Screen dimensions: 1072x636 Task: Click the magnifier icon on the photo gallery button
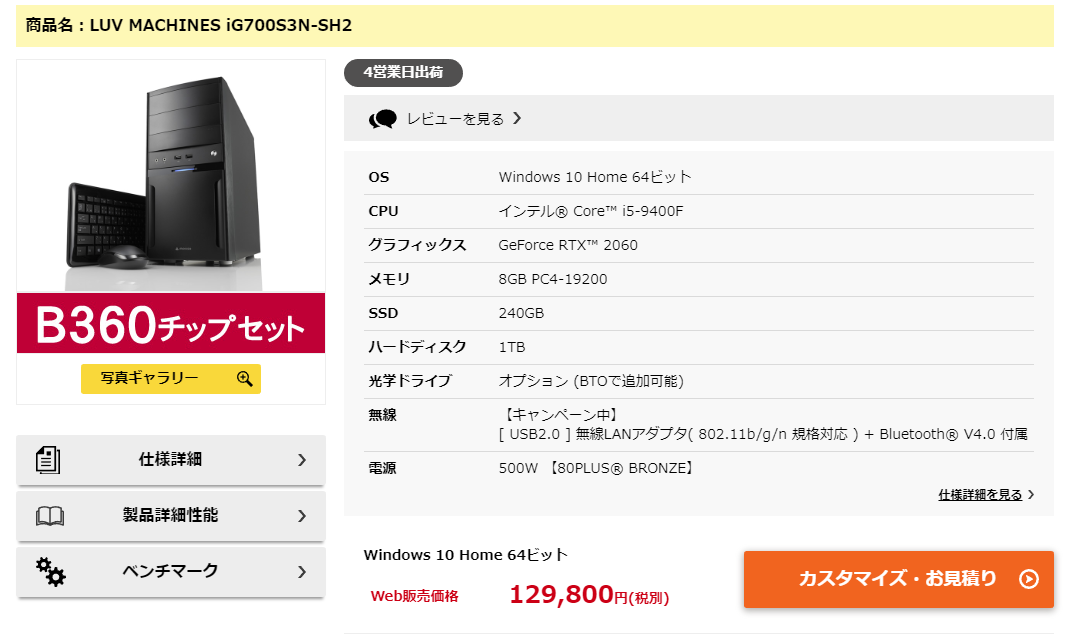tap(245, 378)
